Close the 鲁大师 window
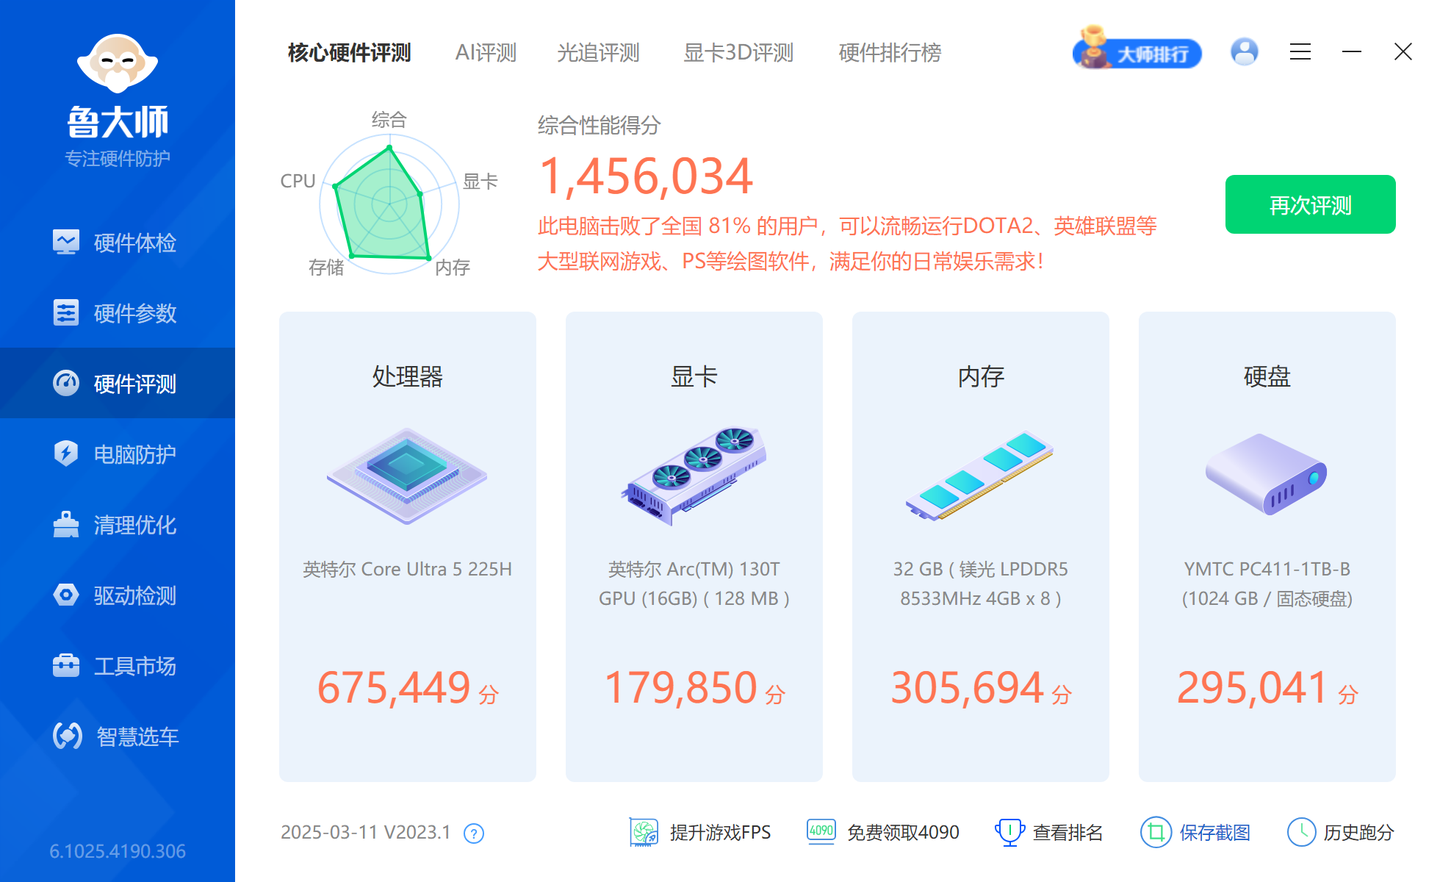 pos(1403,52)
